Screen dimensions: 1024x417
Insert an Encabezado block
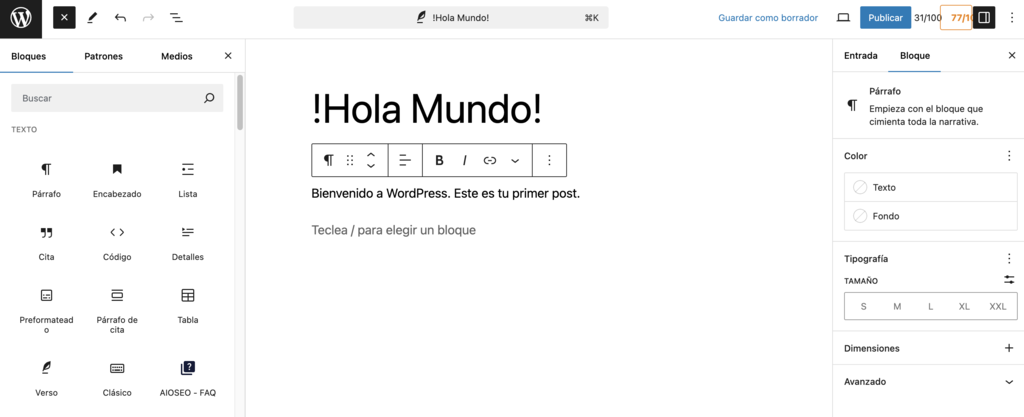tap(117, 181)
